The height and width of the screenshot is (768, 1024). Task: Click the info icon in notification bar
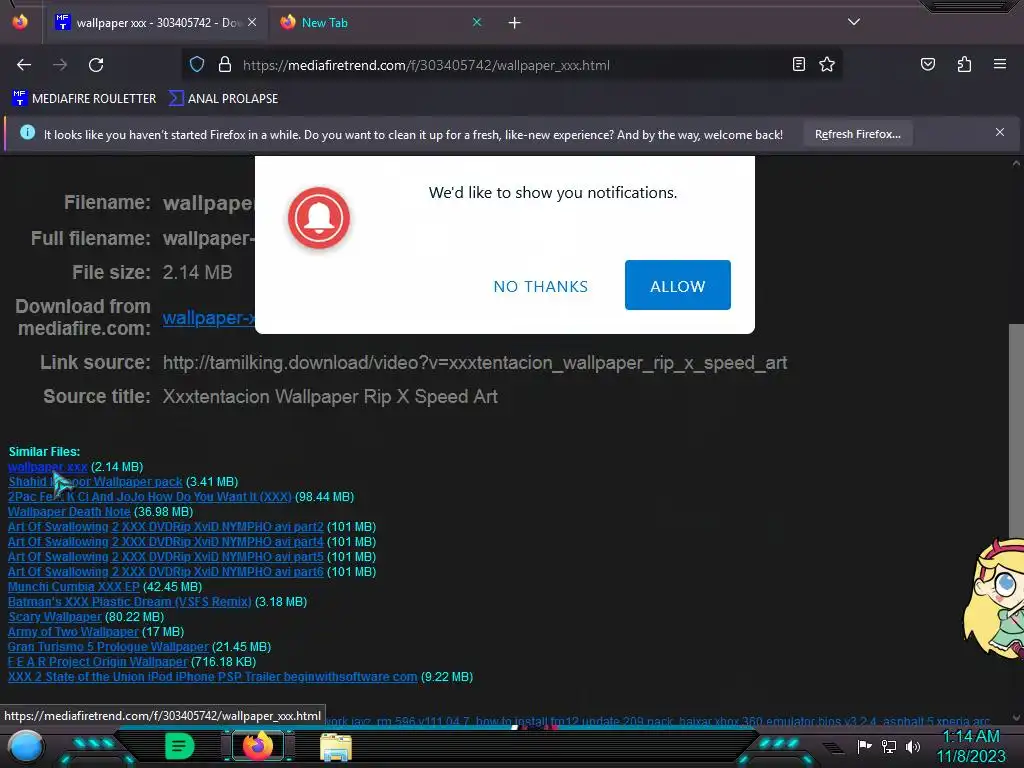[x=27, y=133]
